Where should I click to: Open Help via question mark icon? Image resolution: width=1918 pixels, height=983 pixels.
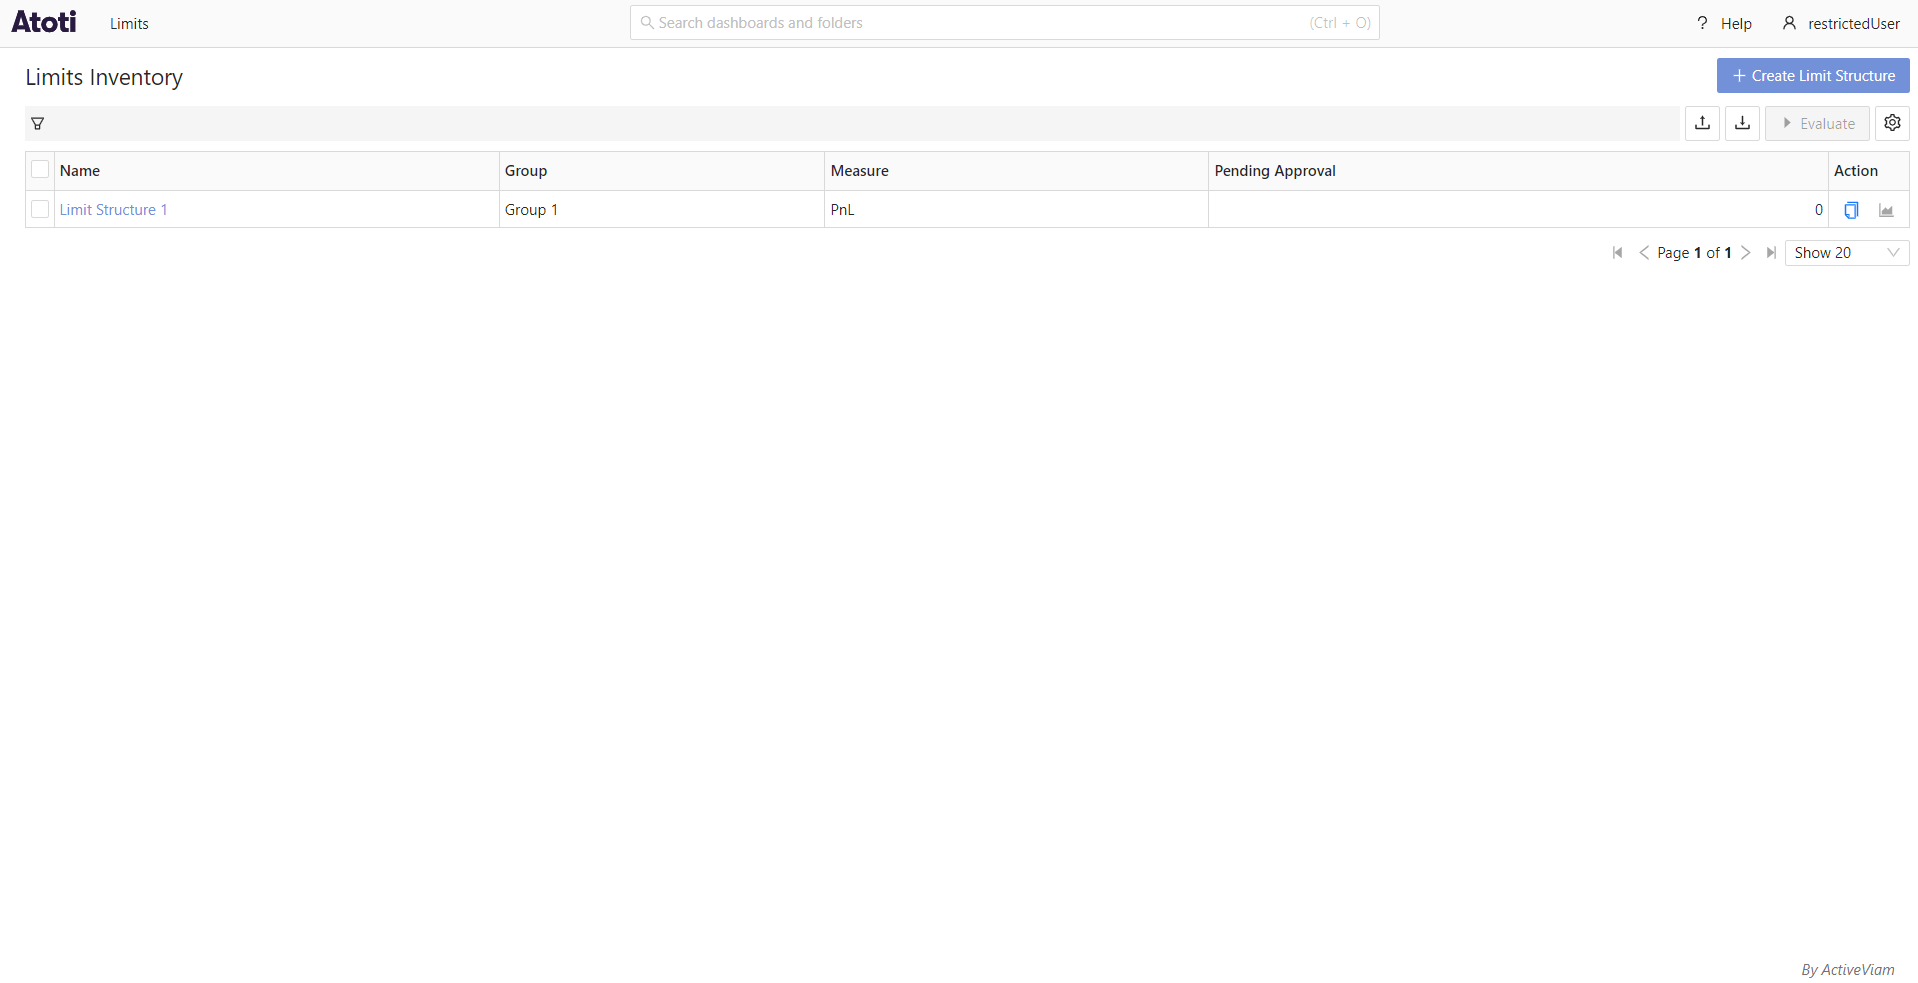[1702, 22]
